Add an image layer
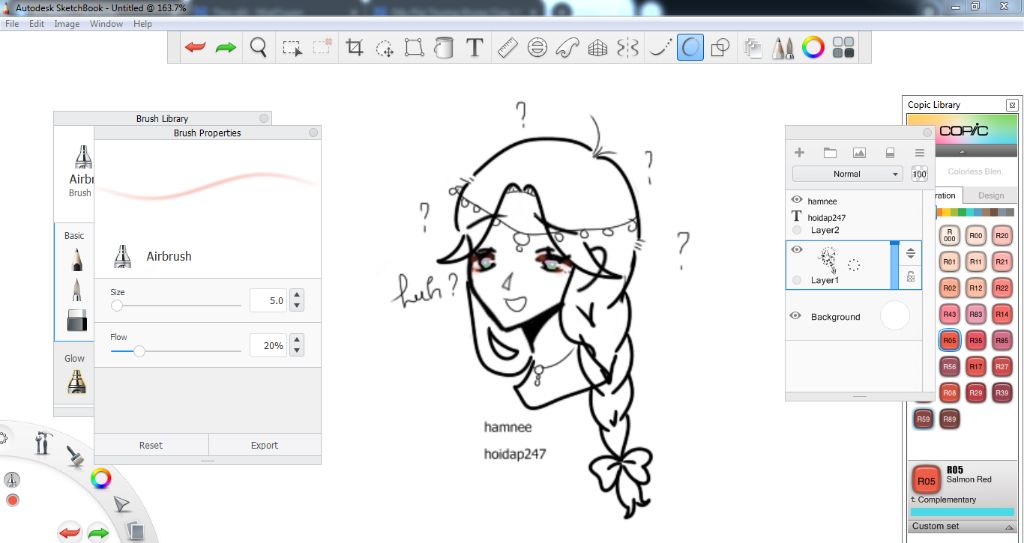 (x=859, y=152)
